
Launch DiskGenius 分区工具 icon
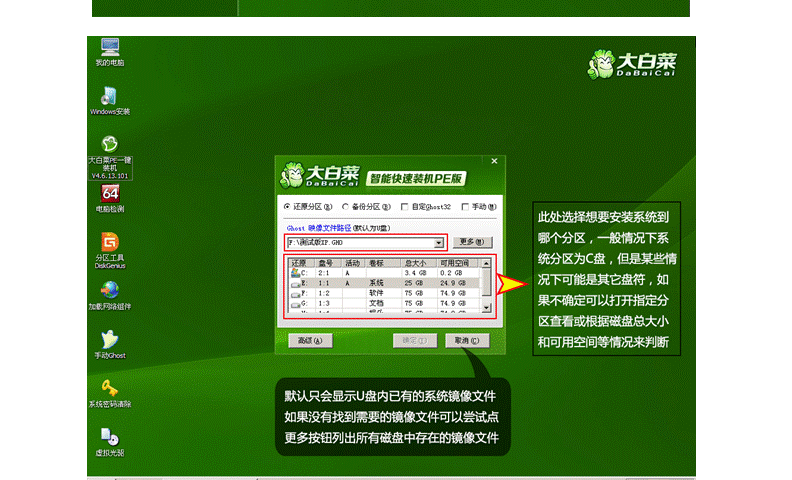(110, 243)
